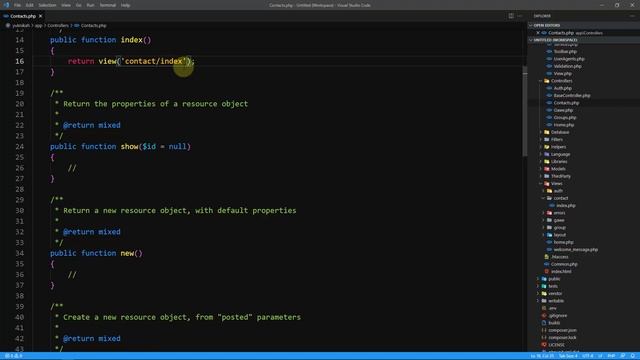Change language mode via PHP status item
640x360 pixels.
[x=611, y=356]
